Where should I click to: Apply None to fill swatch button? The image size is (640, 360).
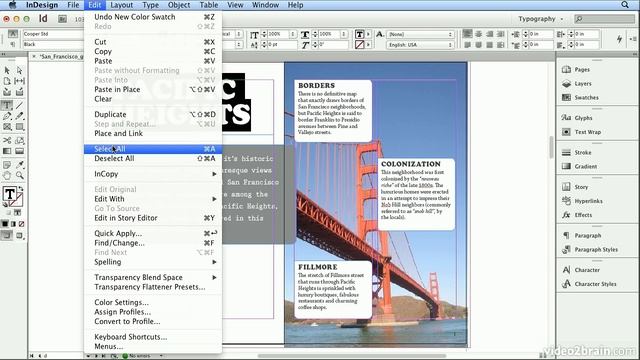click(21, 224)
